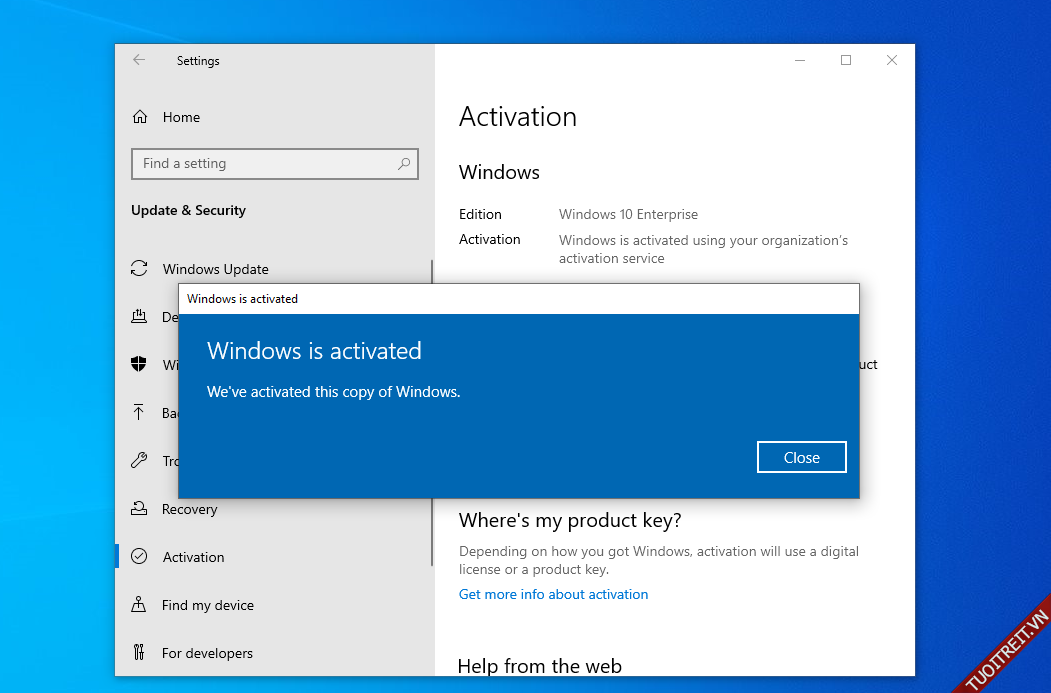Maximize the Settings window
The height and width of the screenshot is (693, 1051).
846,60
